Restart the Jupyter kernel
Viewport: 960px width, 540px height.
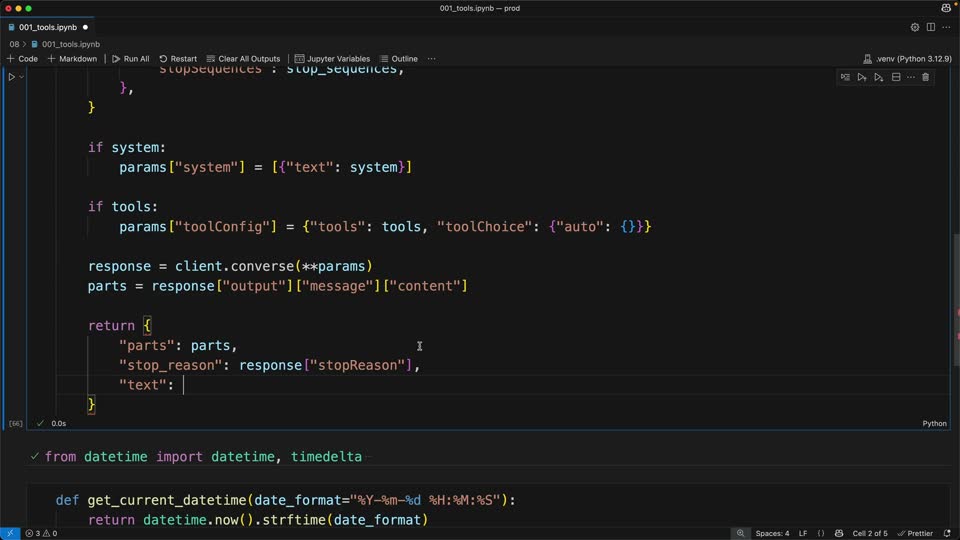pos(178,59)
